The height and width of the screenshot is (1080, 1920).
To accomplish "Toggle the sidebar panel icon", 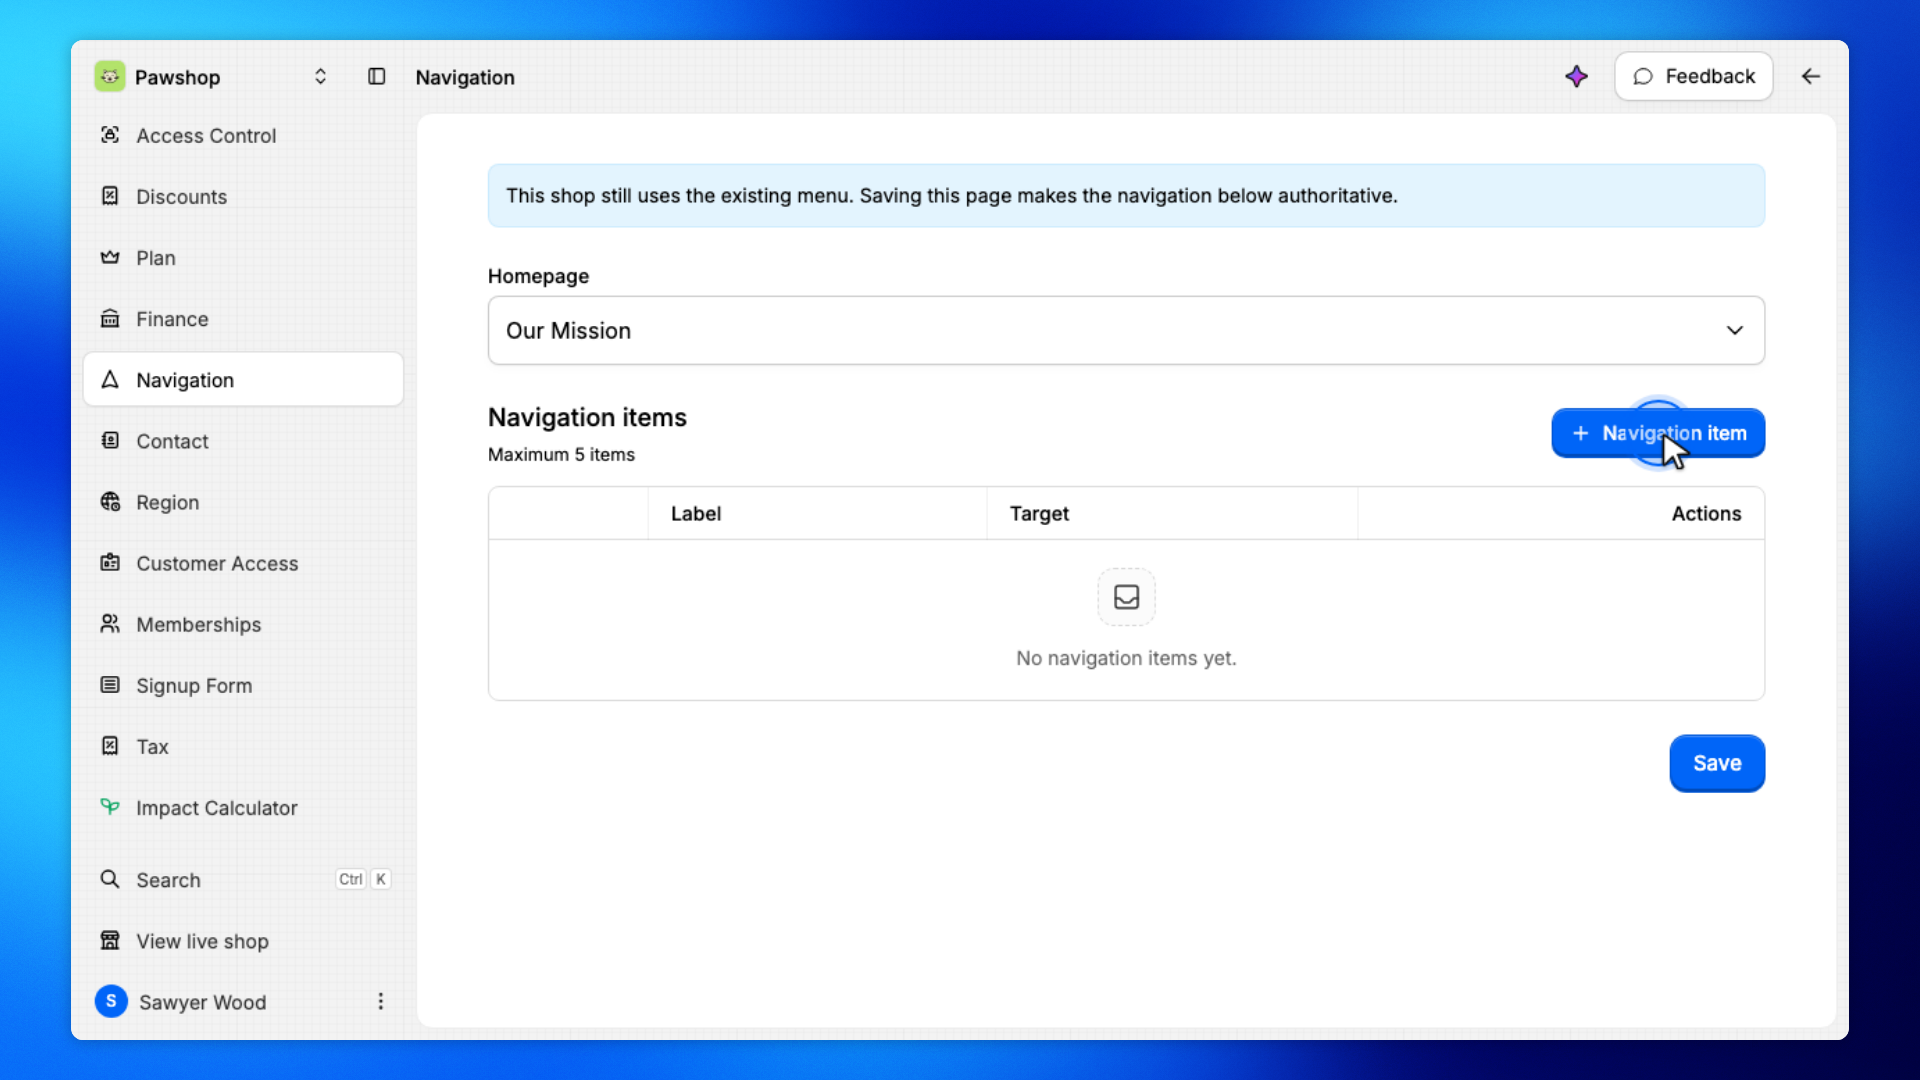I will pos(376,77).
